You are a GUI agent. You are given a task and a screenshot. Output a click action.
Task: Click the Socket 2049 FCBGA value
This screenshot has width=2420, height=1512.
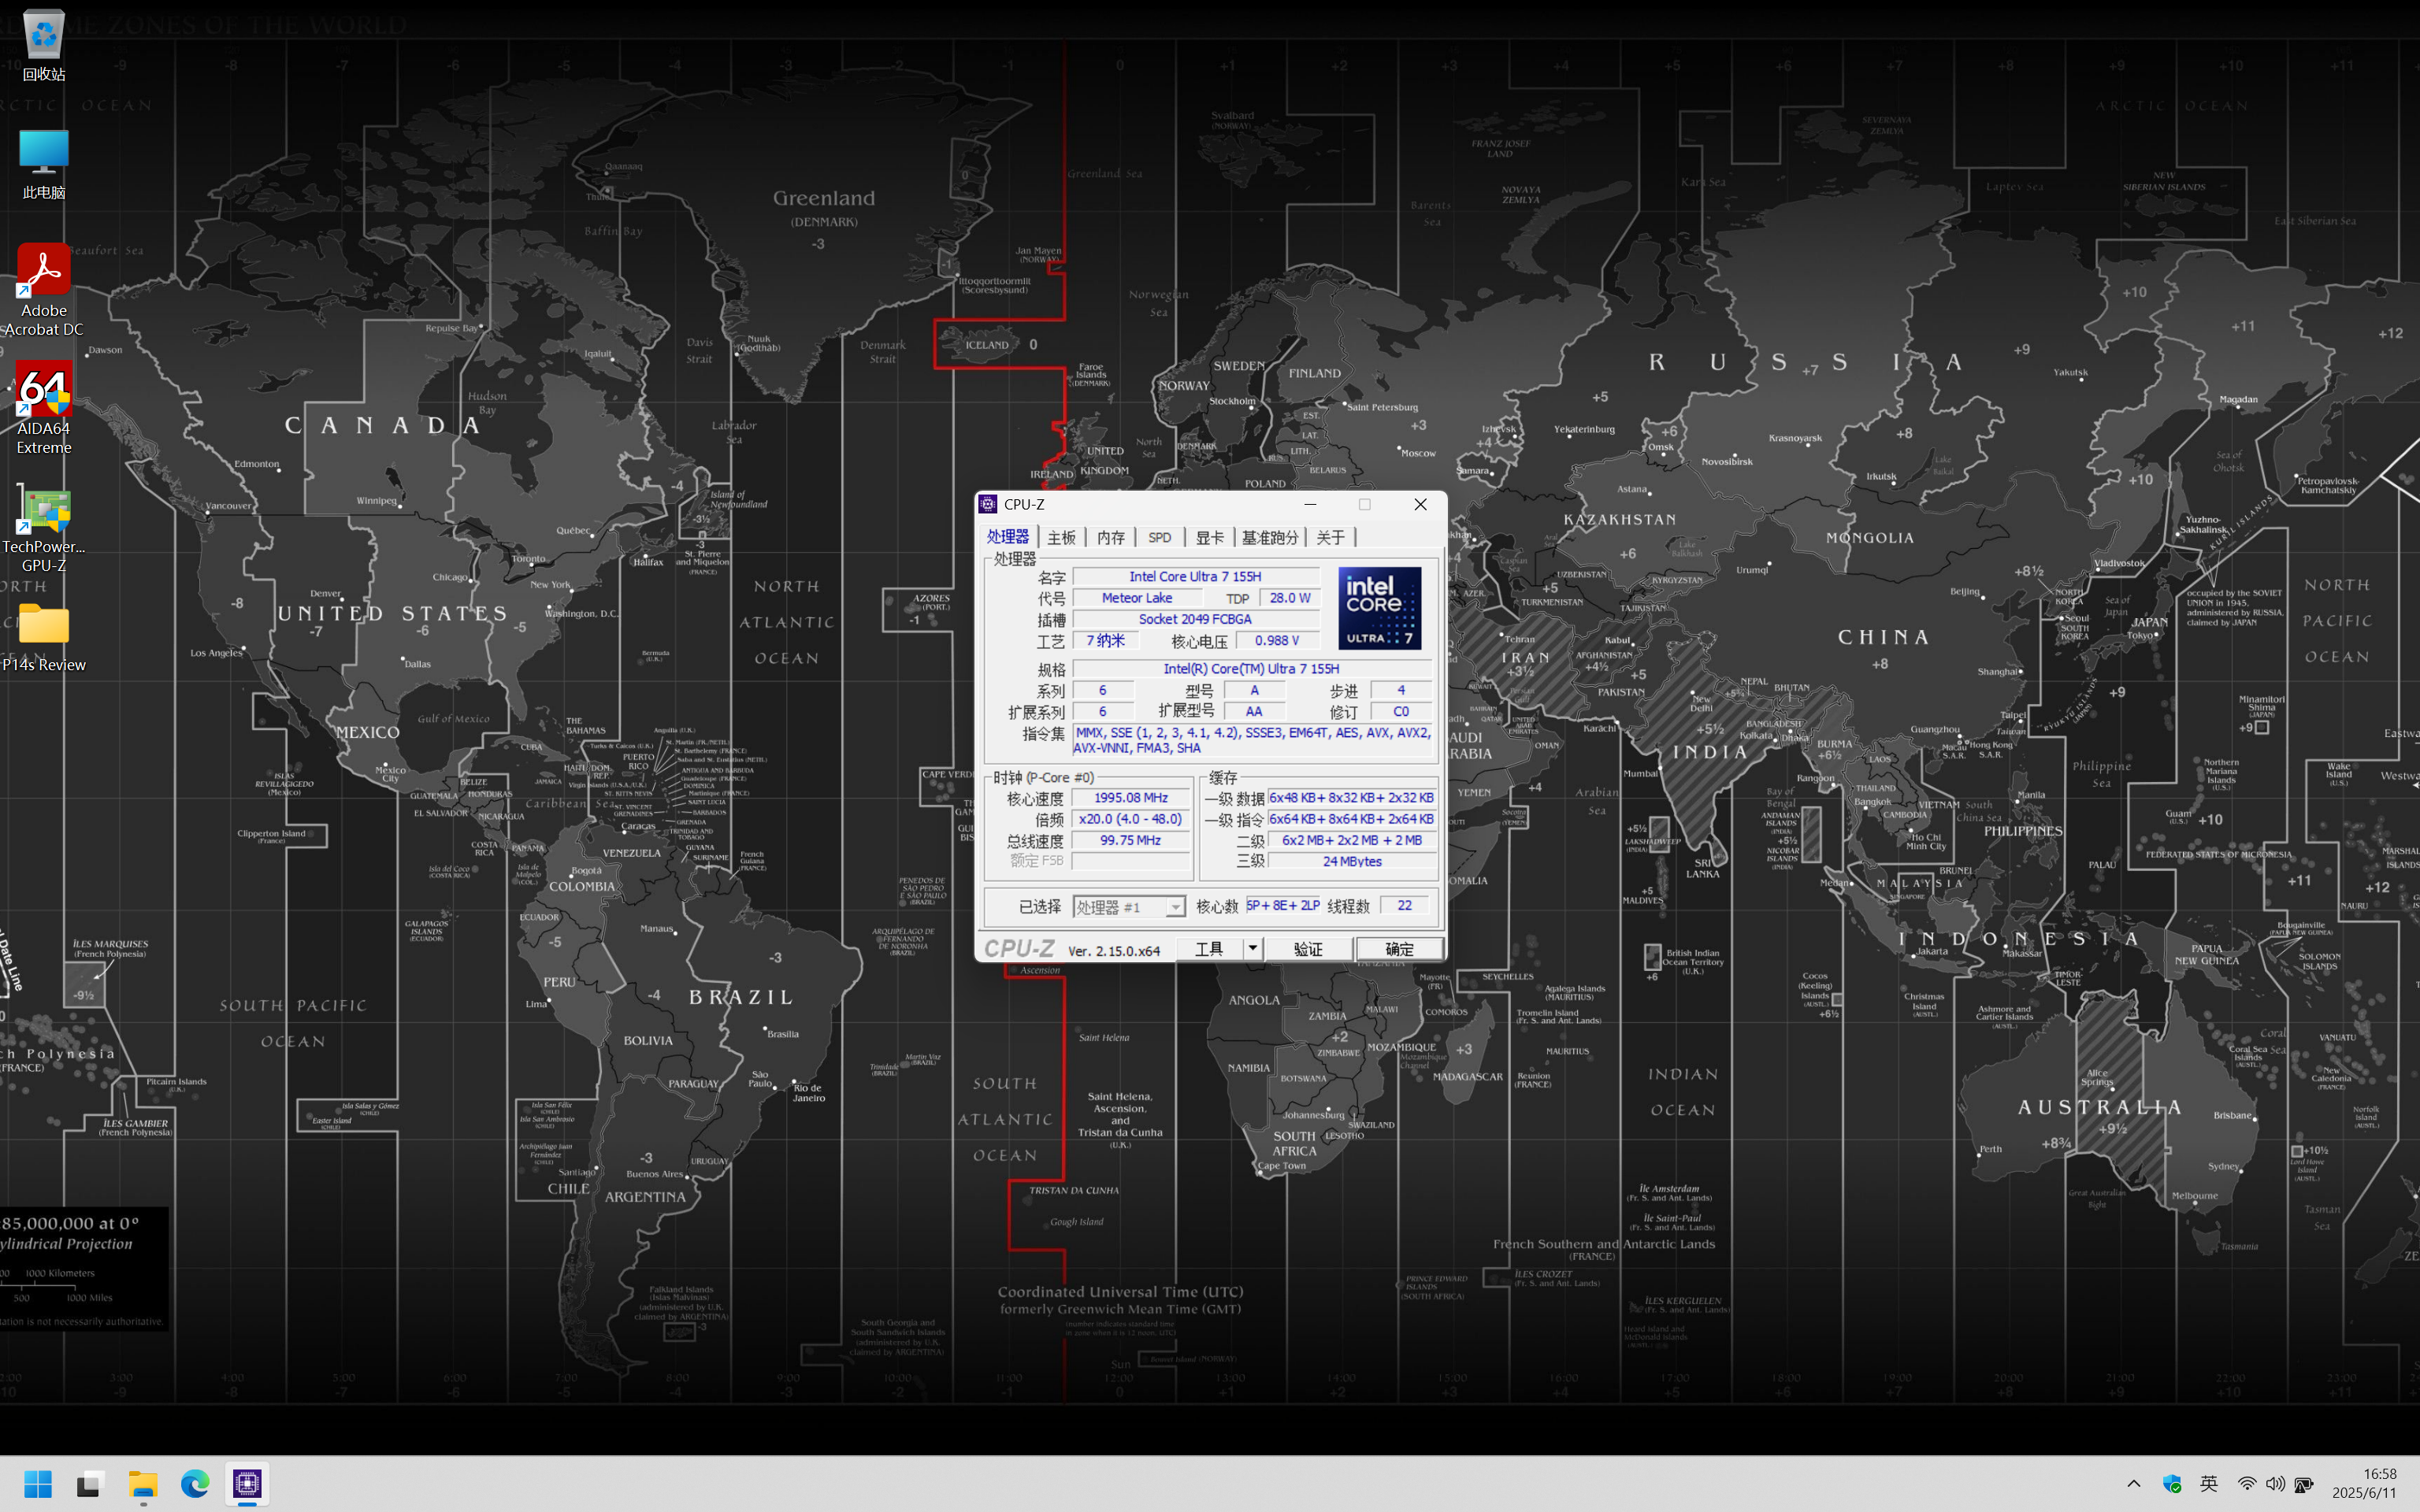[1196, 619]
